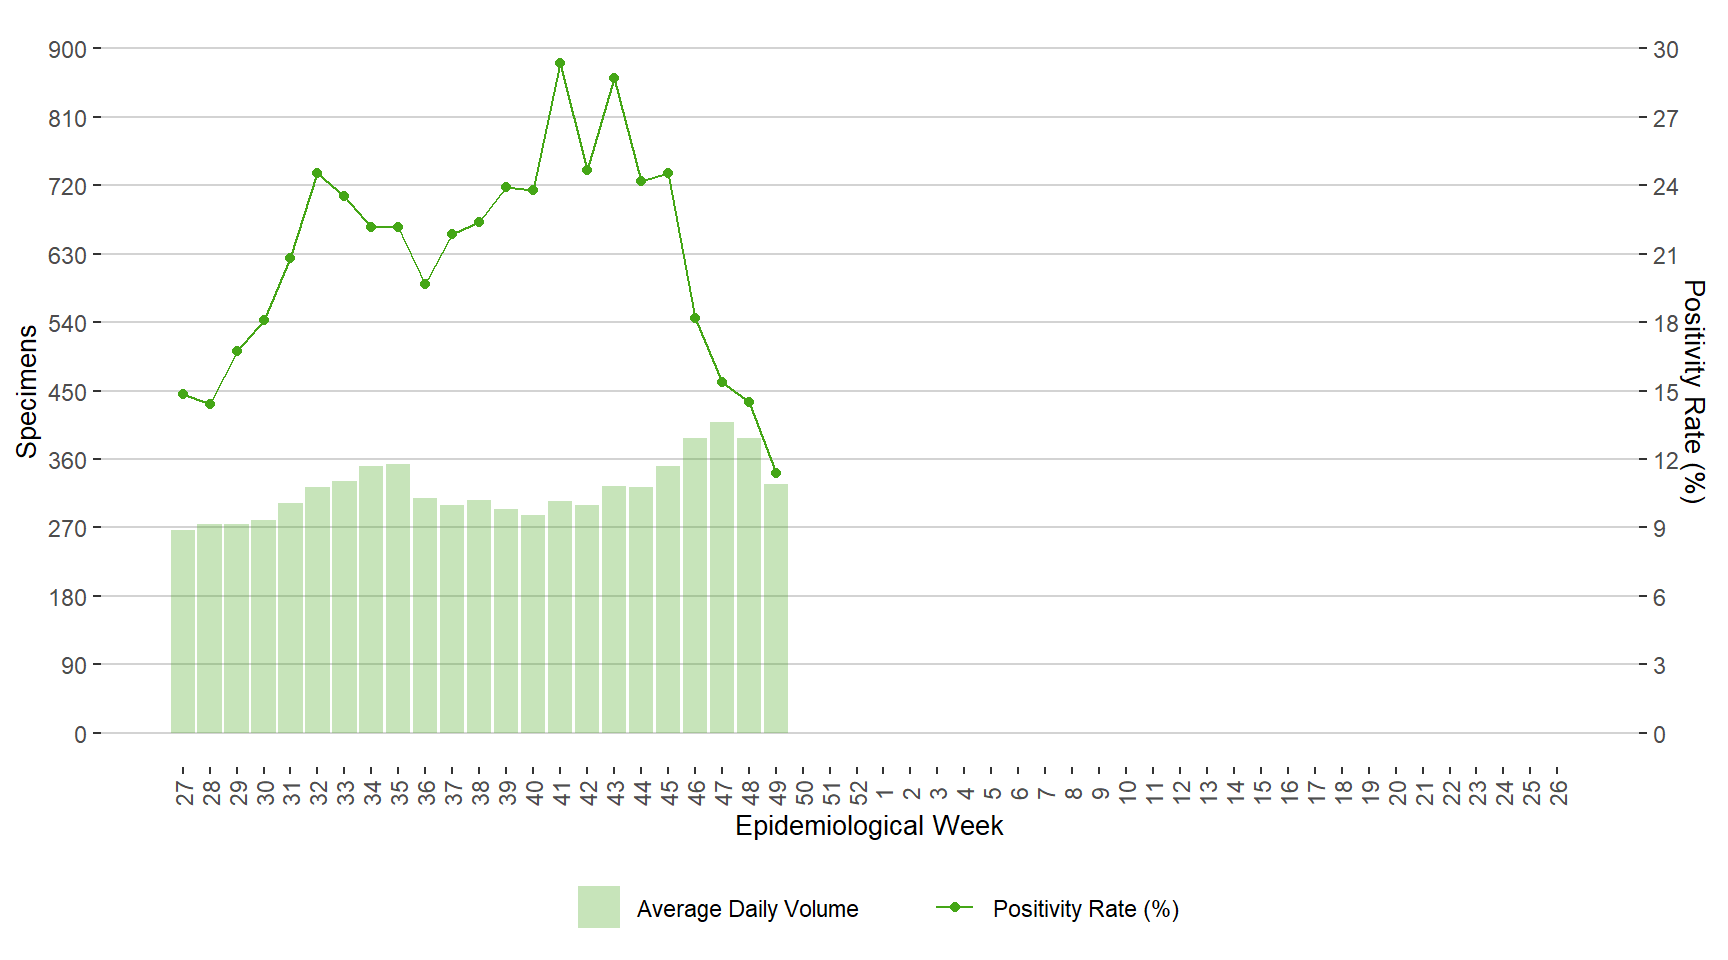1728x960 pixels.
Task: Click the week 49 volume bar
Action: click(776, 610)
